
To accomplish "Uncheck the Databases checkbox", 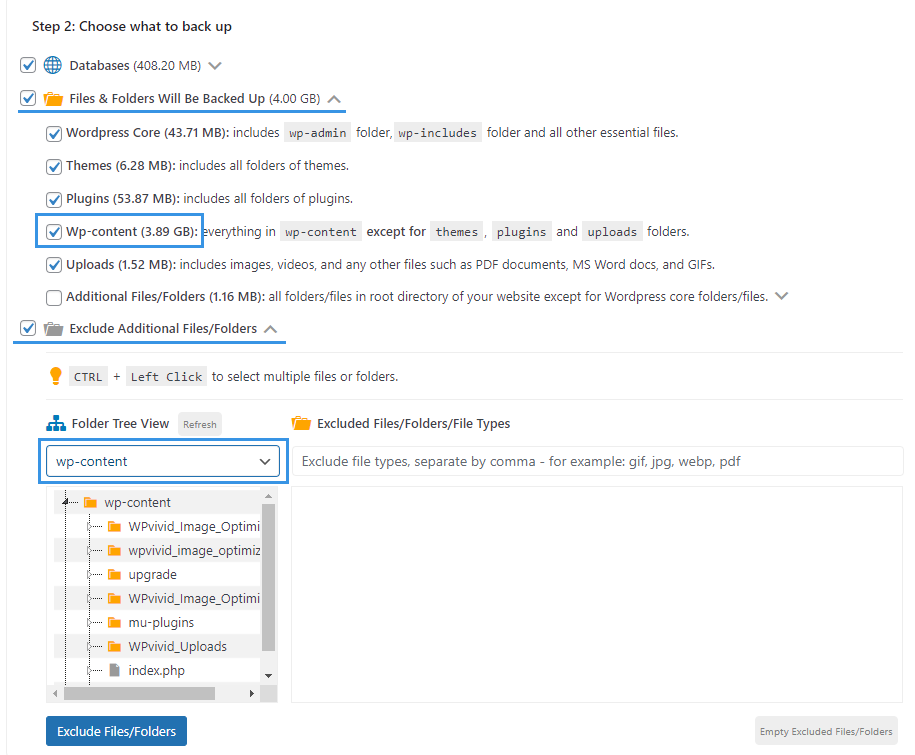I will click(28, 65).
